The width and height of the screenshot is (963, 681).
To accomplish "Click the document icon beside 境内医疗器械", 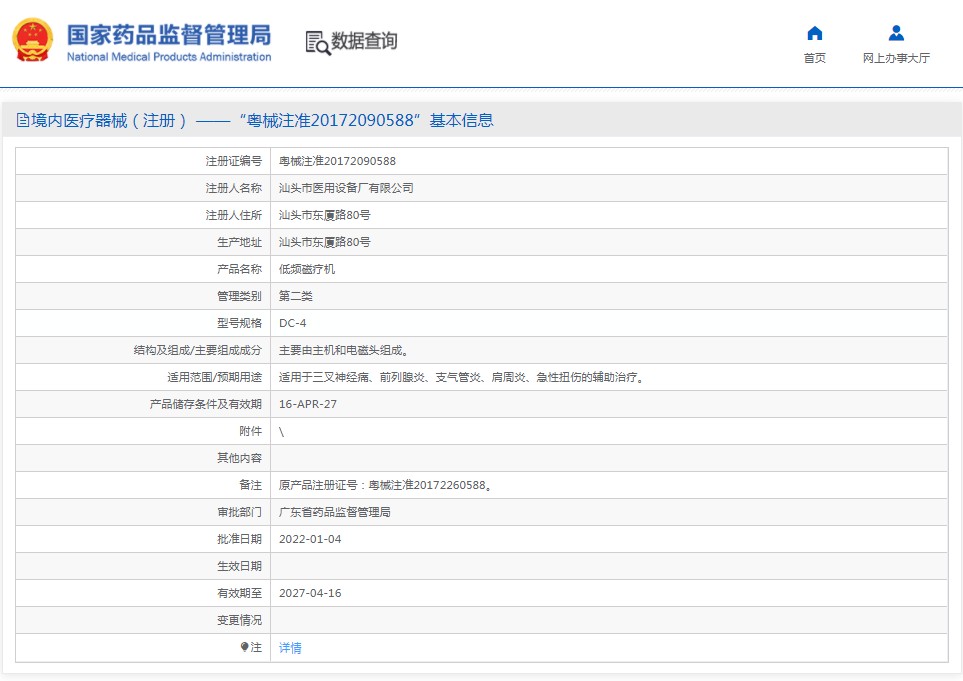I will [23, 120].
